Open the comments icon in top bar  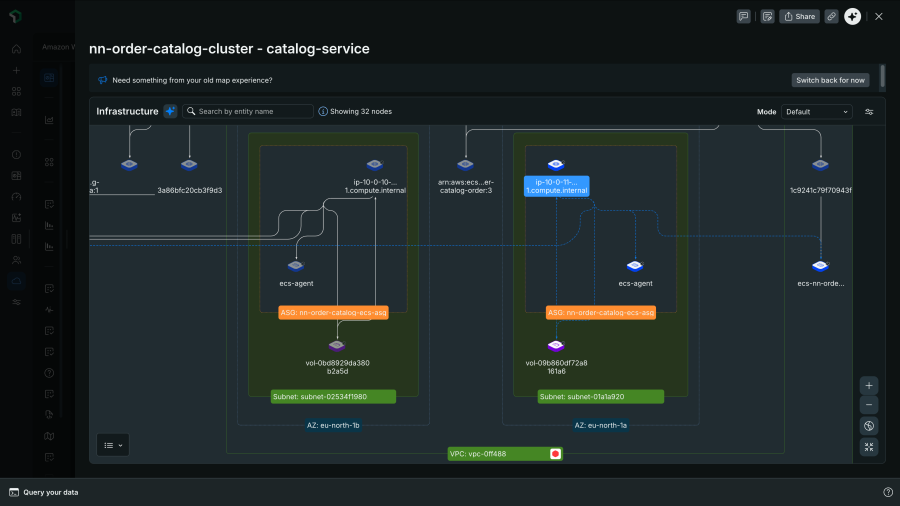743,17
